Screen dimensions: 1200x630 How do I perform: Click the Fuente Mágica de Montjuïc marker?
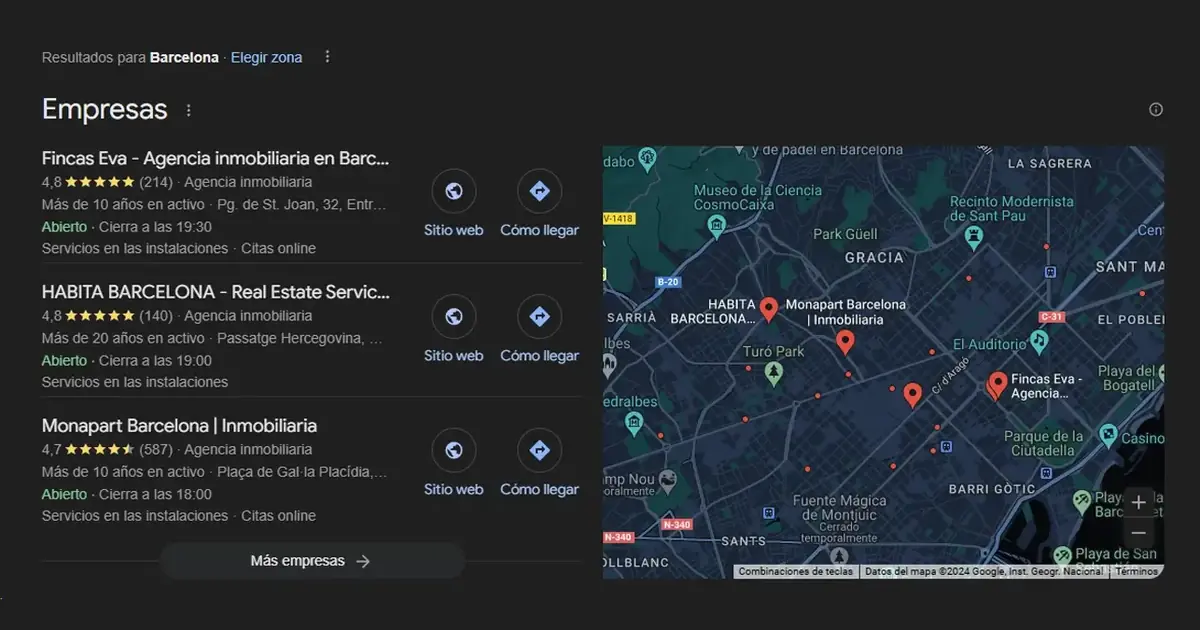pos(839,555)
